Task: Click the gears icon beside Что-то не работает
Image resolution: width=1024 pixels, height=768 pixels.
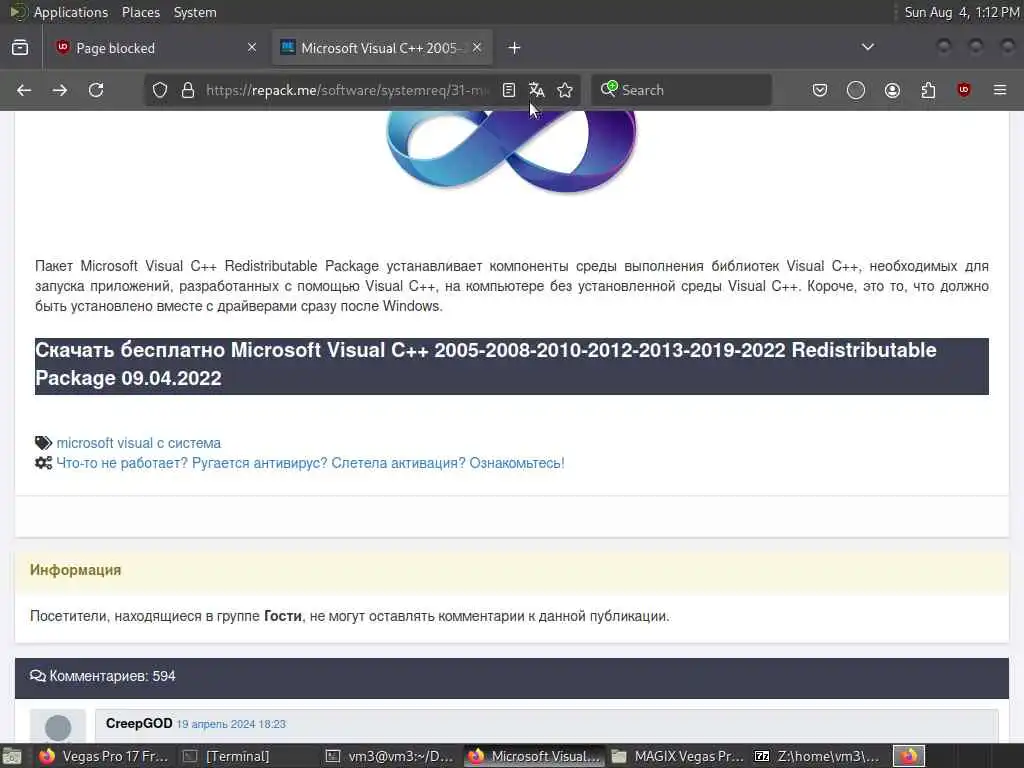Action: pyautogui.click(x=43, y=463)
